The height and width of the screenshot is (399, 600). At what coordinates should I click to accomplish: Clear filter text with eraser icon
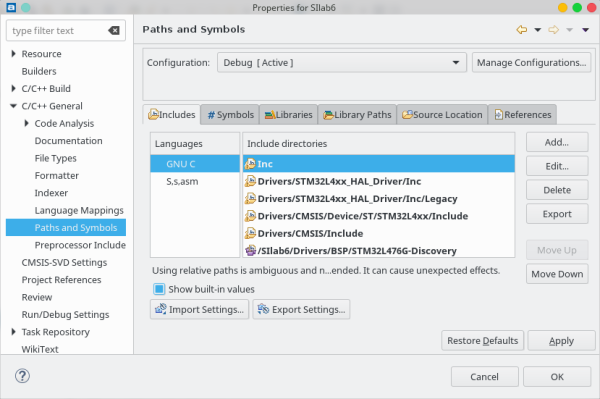point(114,31)
